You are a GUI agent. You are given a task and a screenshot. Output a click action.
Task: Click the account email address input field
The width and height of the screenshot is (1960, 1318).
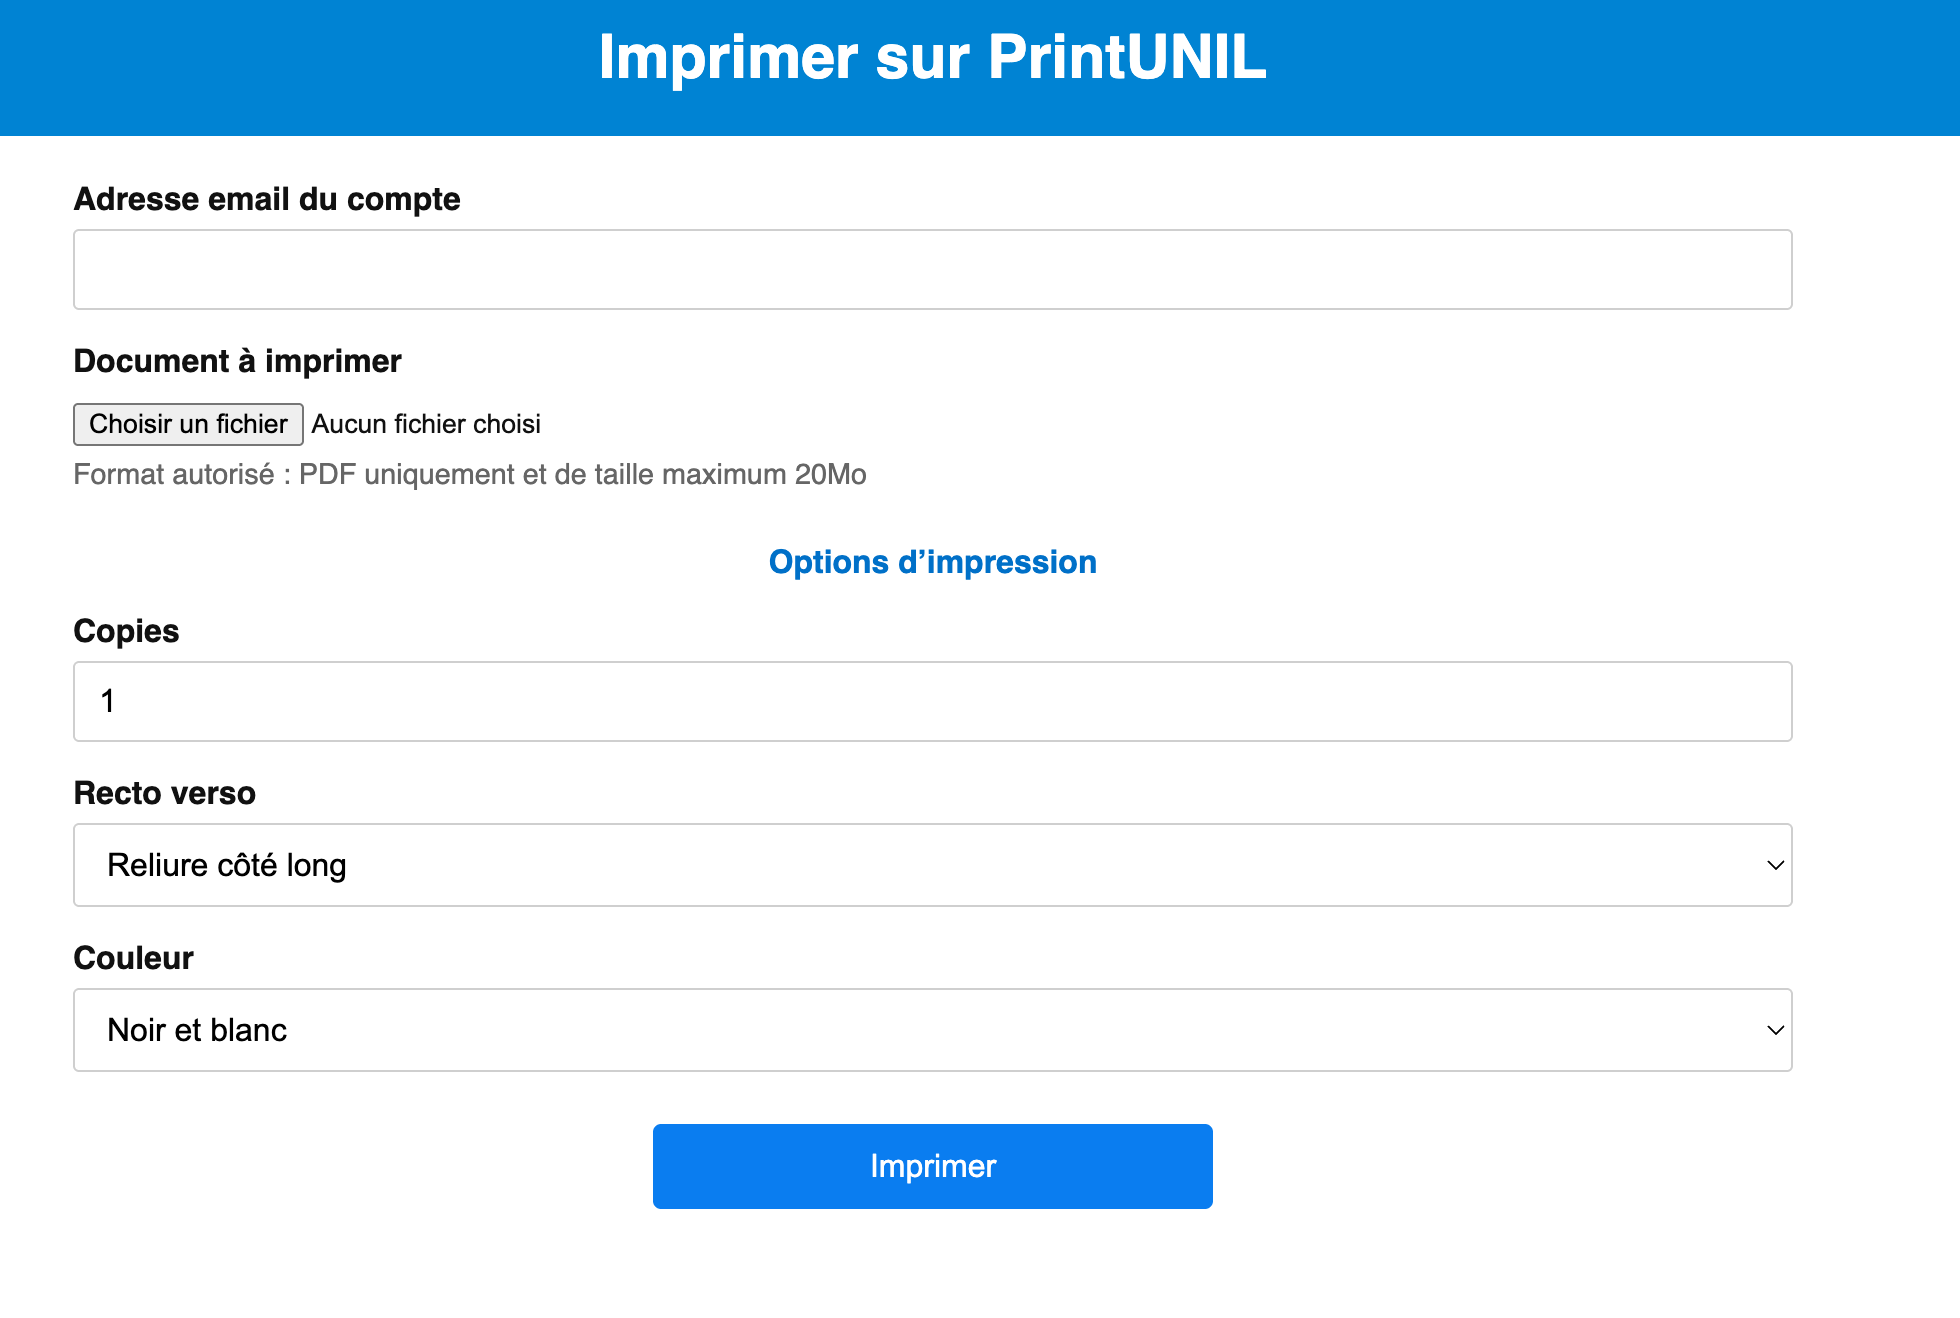pos(932,270)
